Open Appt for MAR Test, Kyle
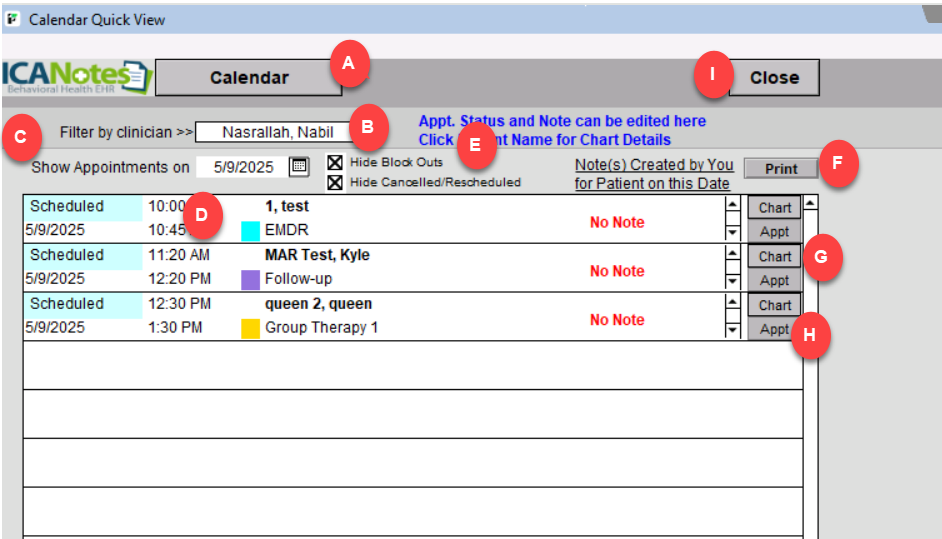This screenshot has height=539, width=942. coord(774,280)
